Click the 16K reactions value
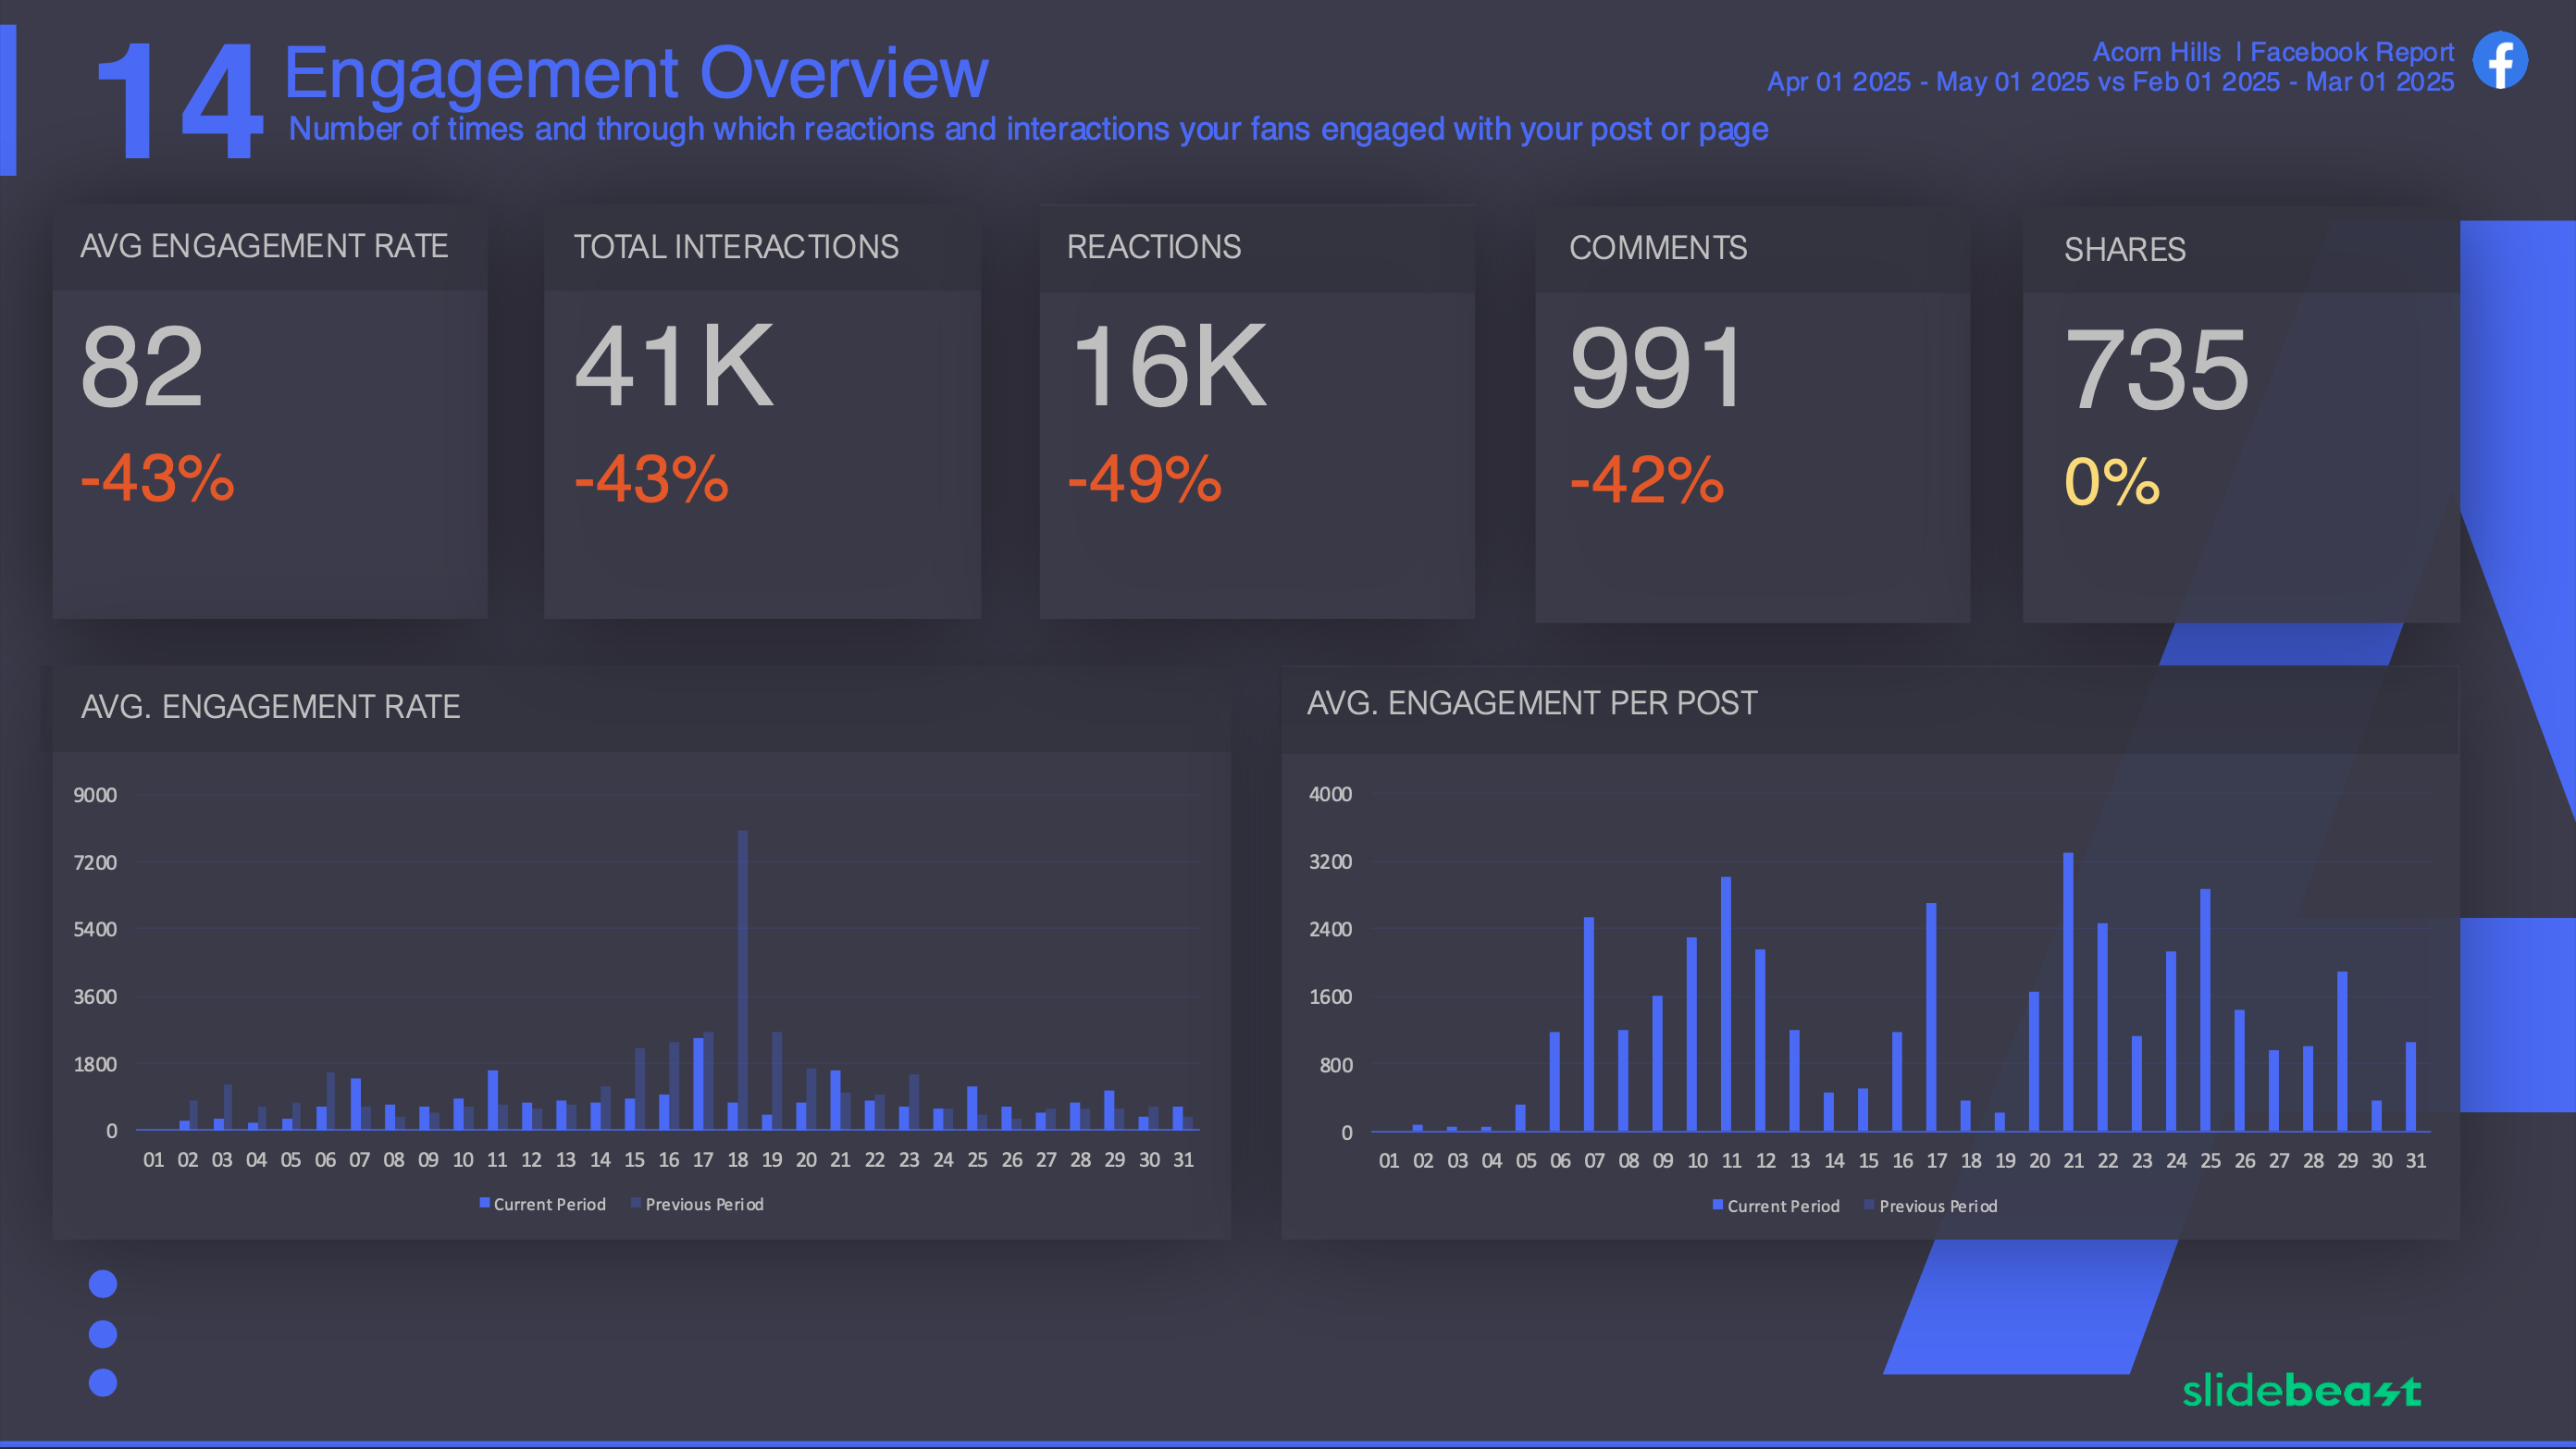 click(x=1168, y=367)
